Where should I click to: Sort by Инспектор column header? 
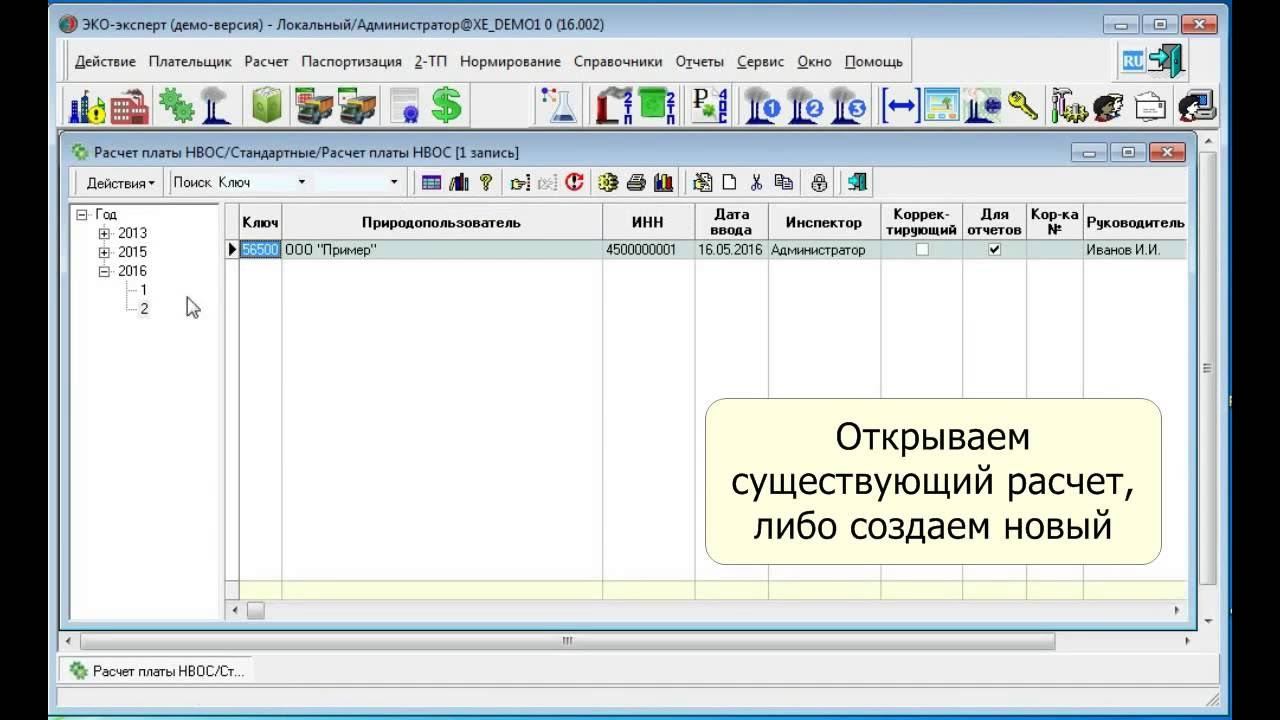click(x=824, y=223)
